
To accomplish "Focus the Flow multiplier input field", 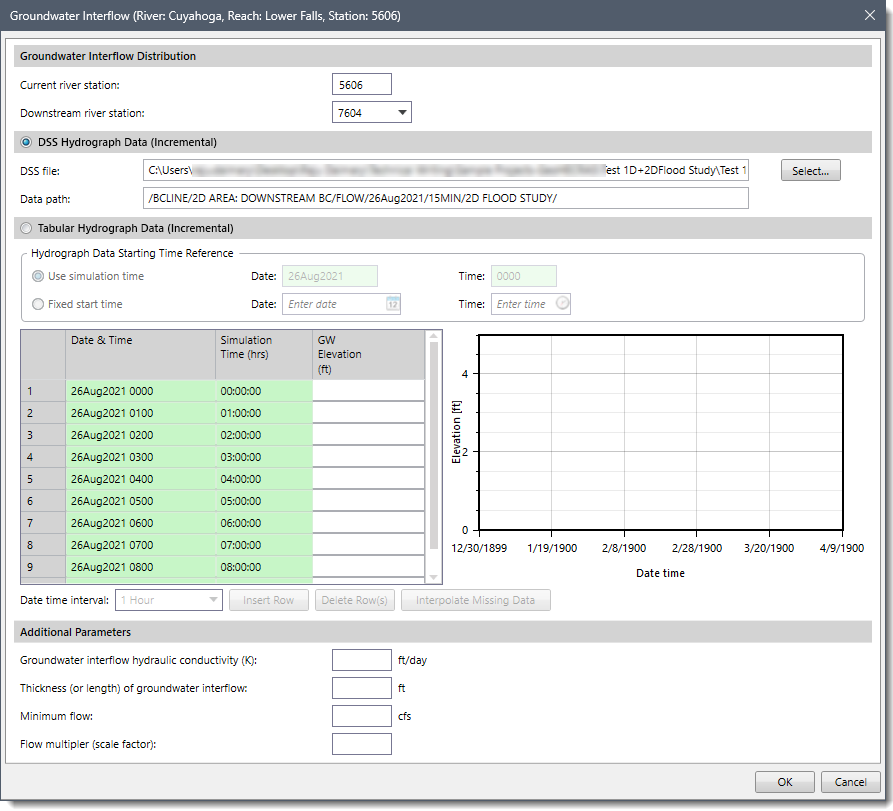I will point(362,744).
